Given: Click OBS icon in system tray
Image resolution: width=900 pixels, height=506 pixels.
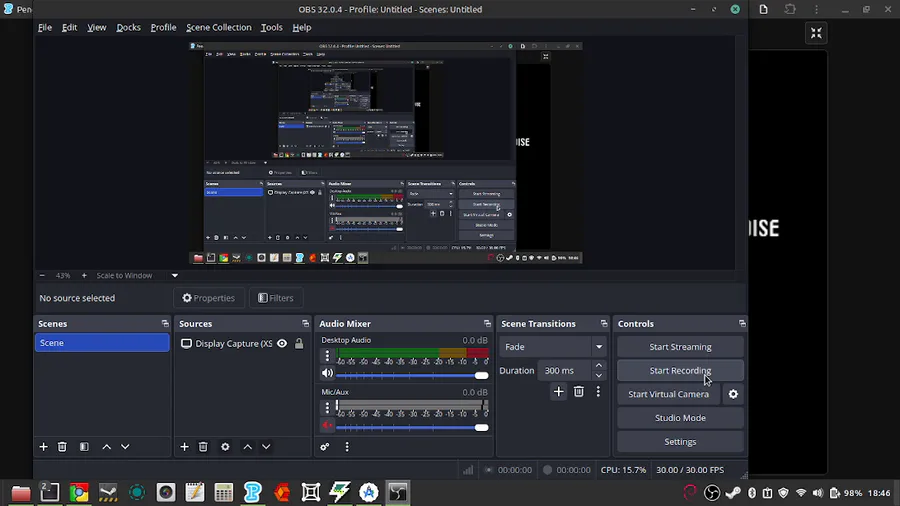Looking at the screenshot, I should [x=712, y=492].
